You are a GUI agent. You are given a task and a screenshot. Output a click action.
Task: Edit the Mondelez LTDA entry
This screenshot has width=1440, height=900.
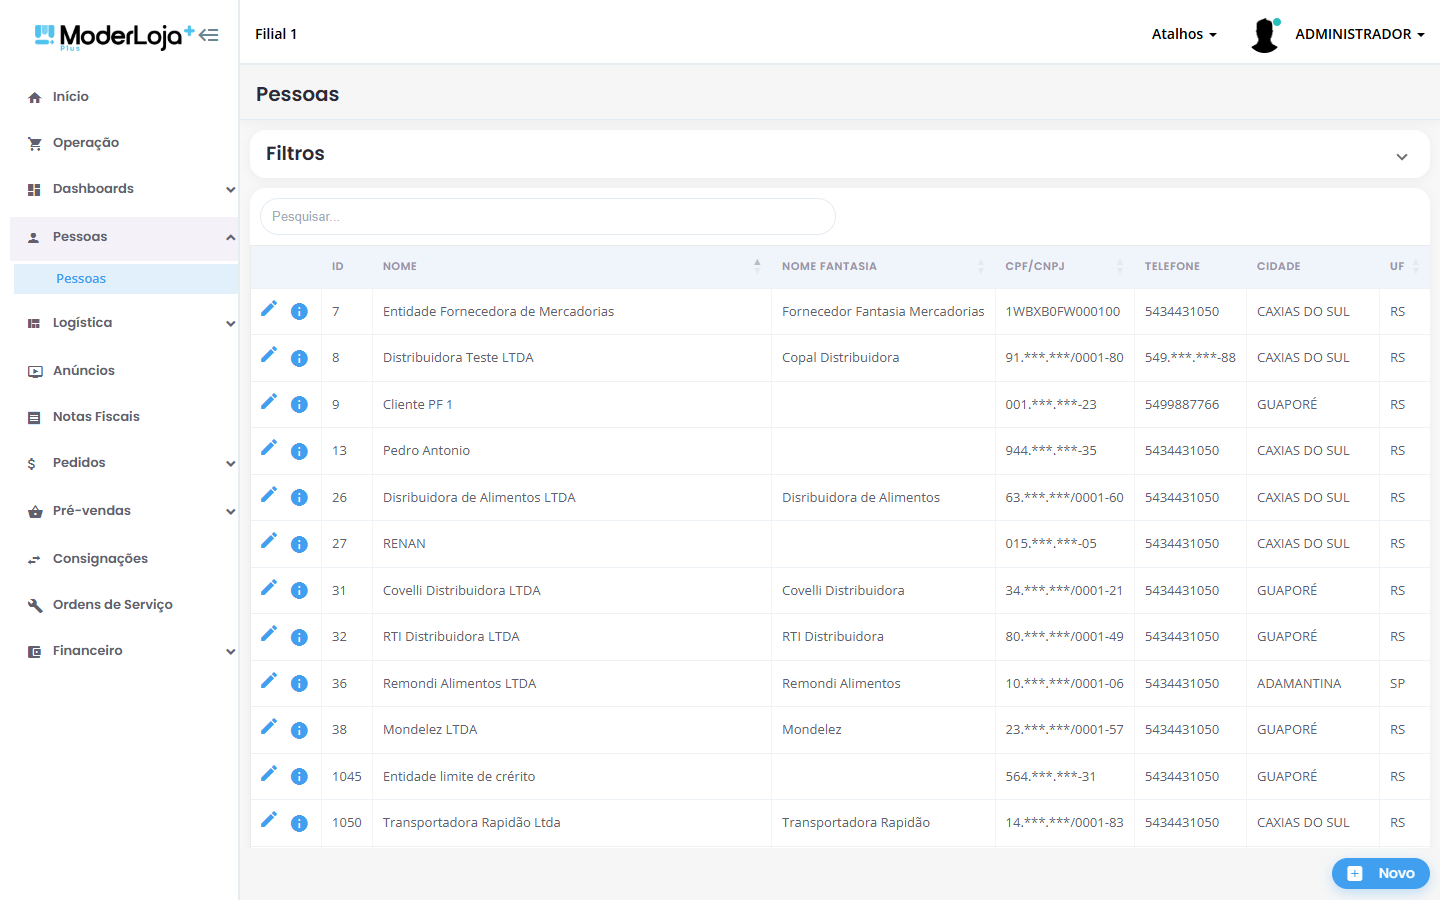tap(269, 727)
